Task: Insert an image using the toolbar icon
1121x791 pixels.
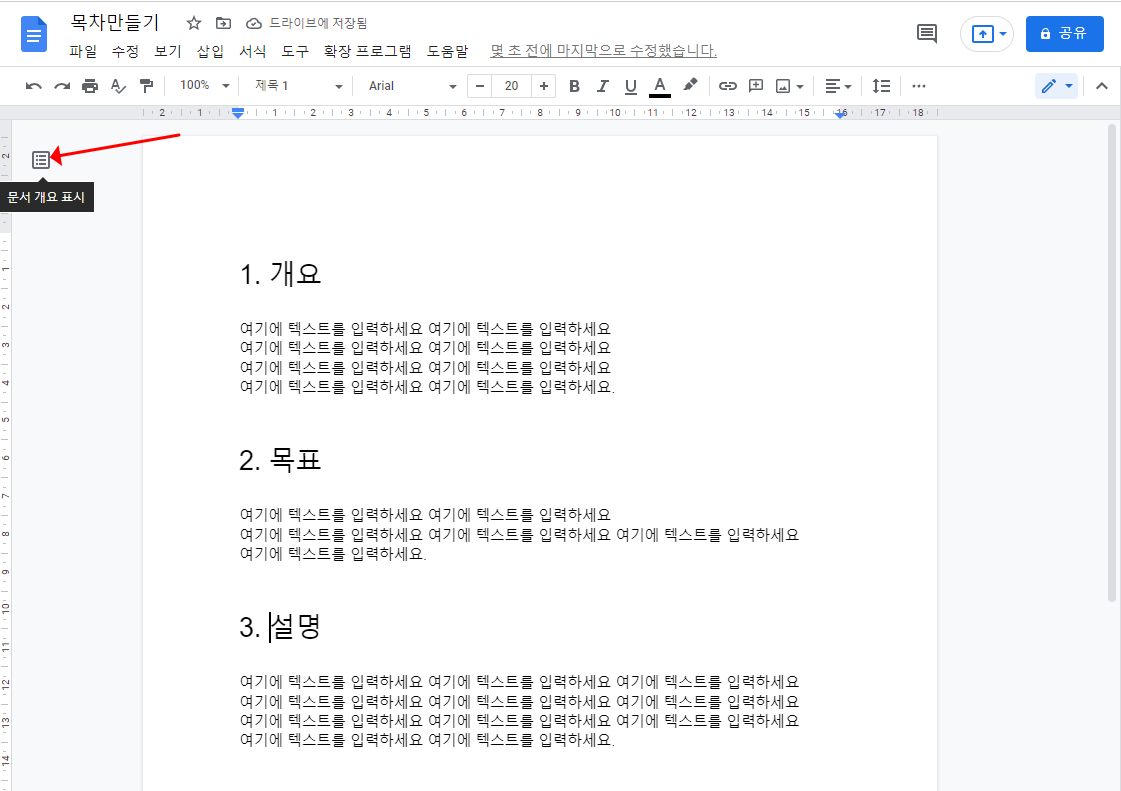Action: click(x=786, y=86)
